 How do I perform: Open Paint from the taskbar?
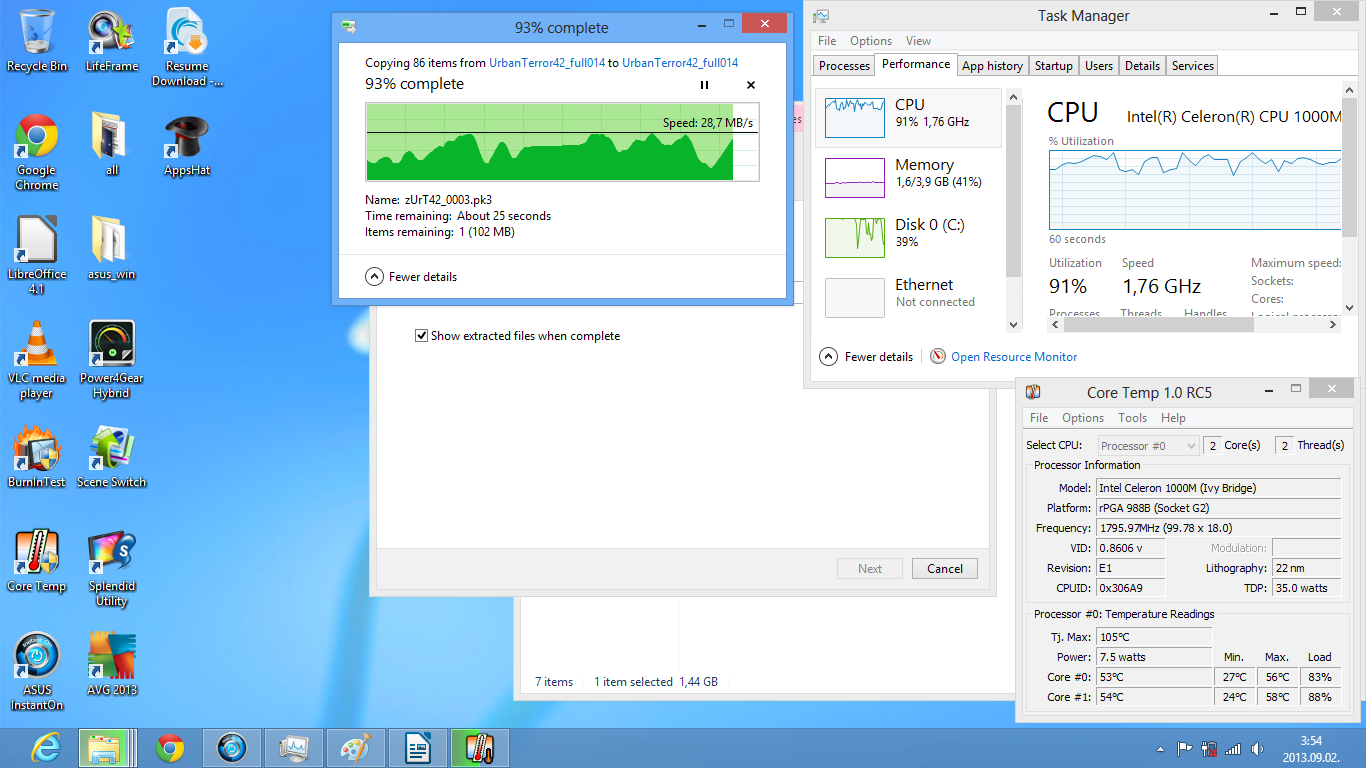[x=356, y=748]
